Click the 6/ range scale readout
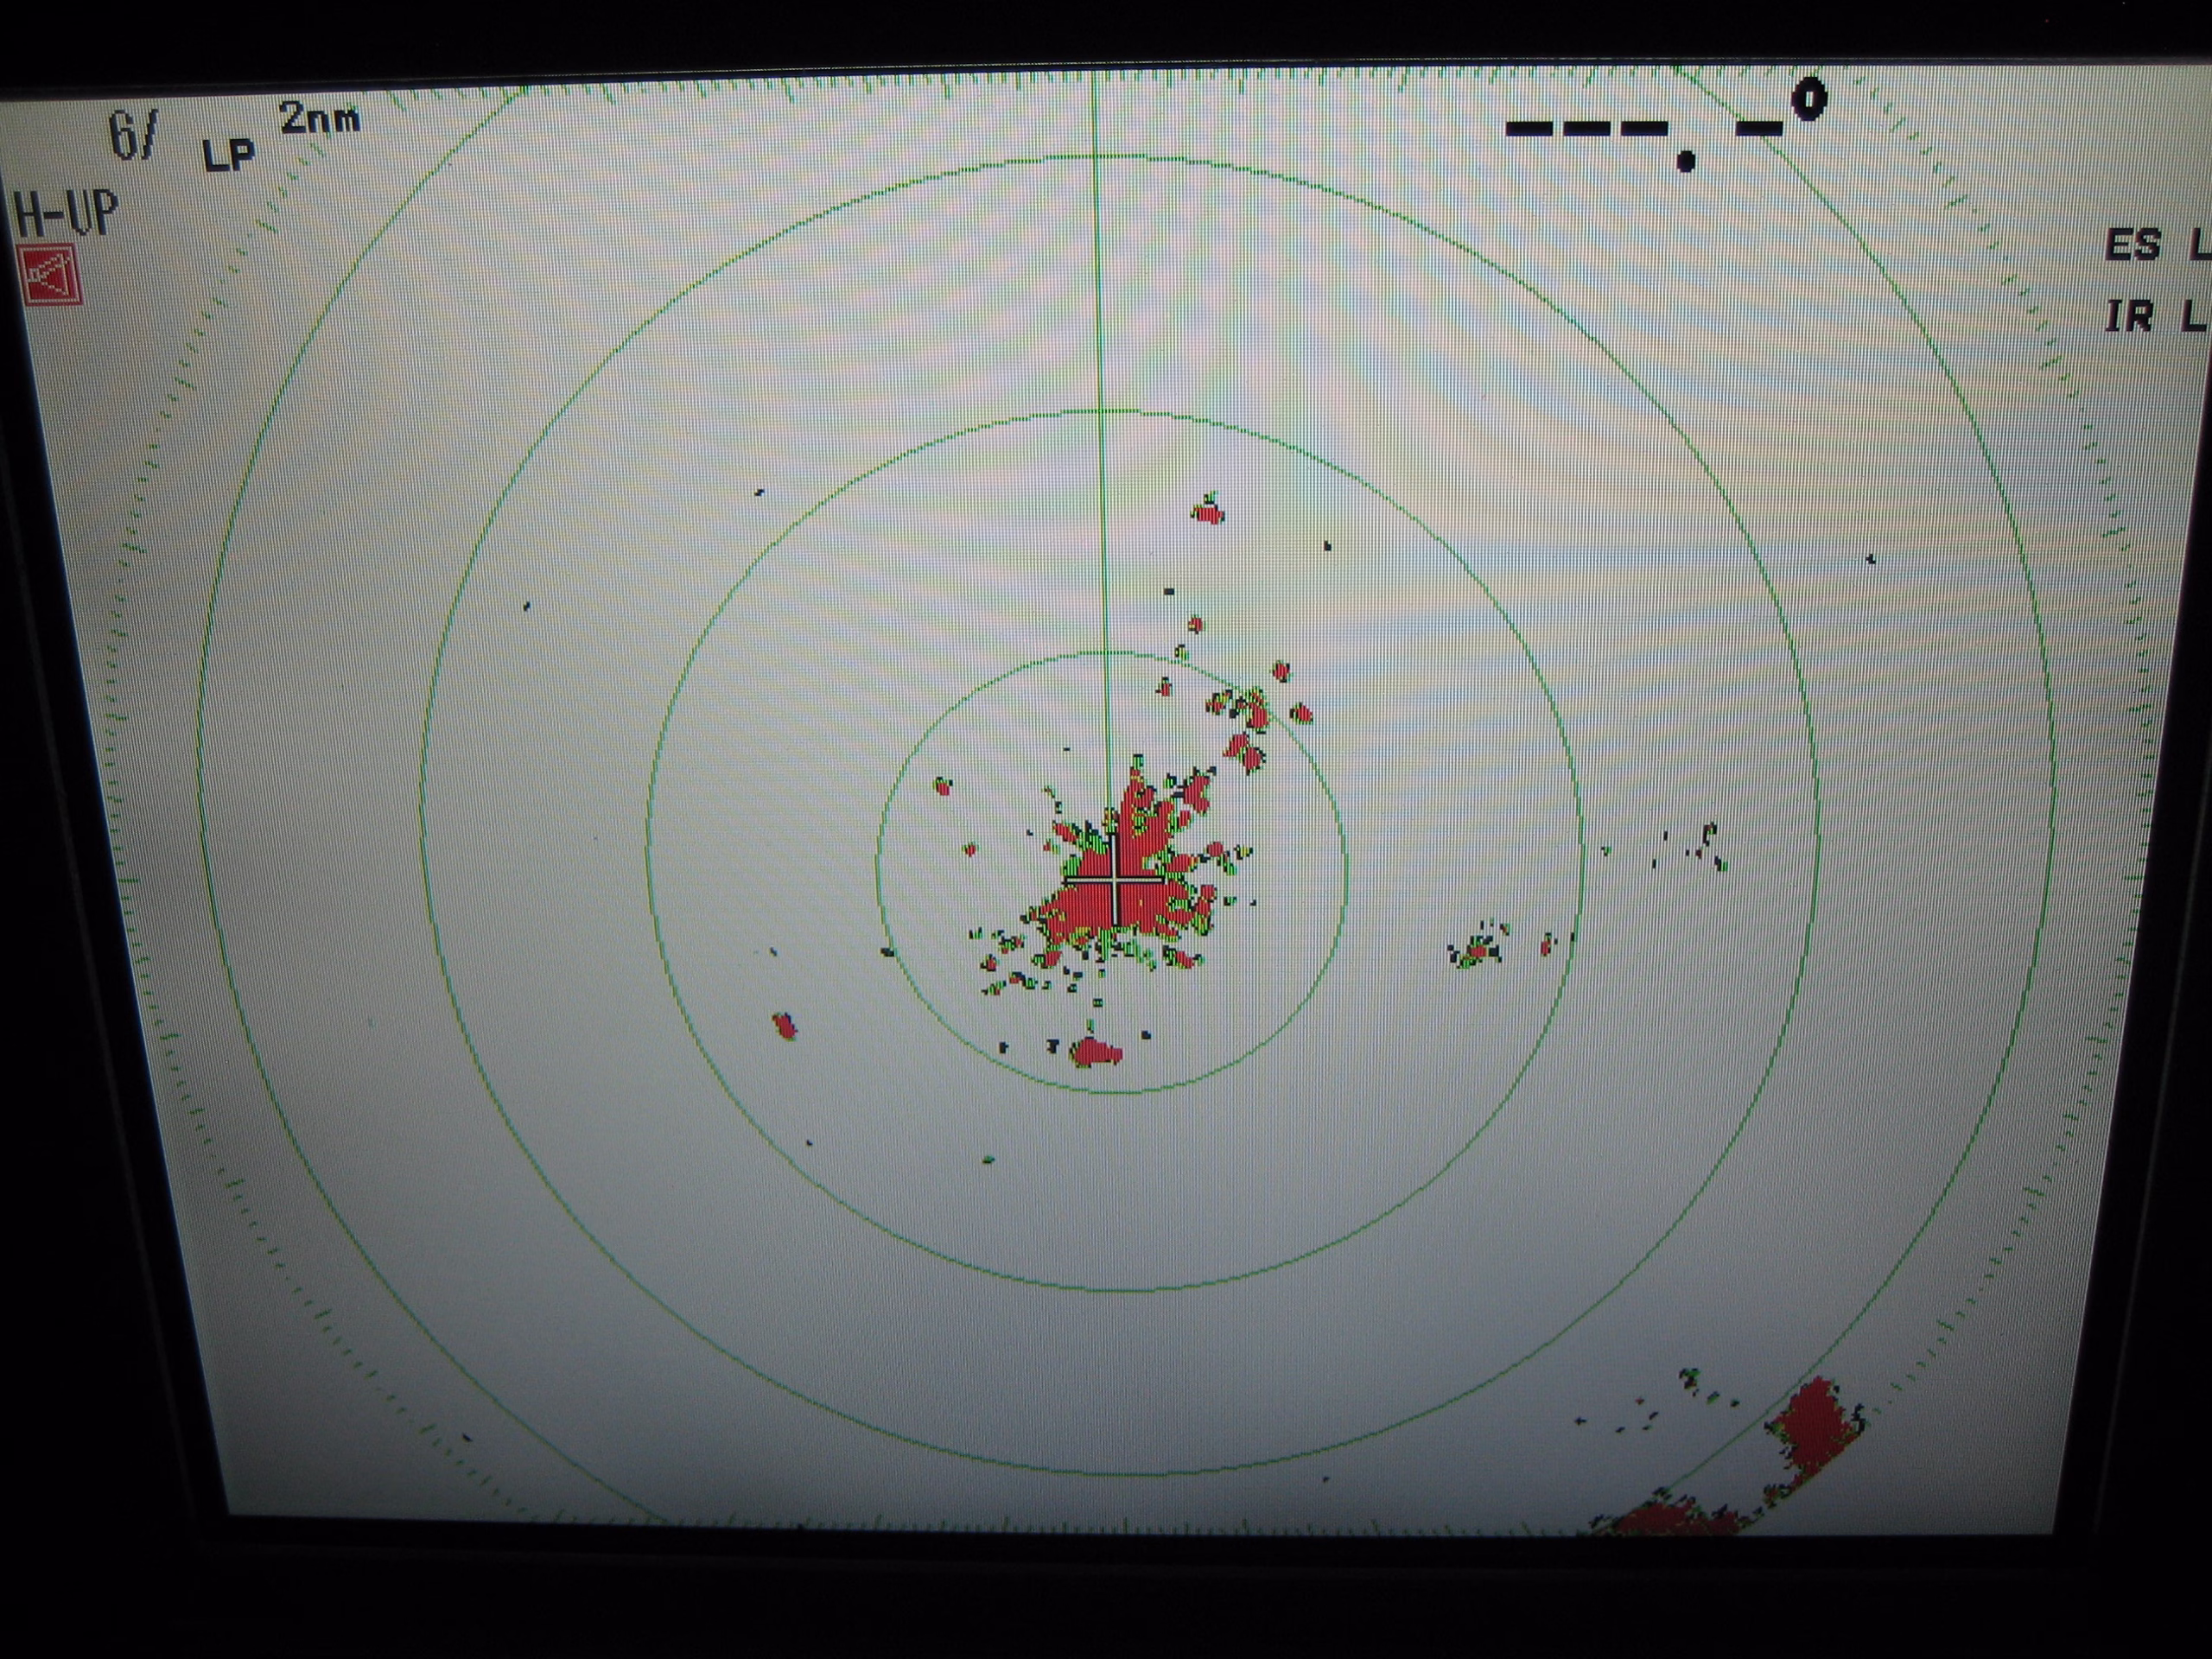This screenshot has width=2212, height=1659. click(x=135, y=135)
